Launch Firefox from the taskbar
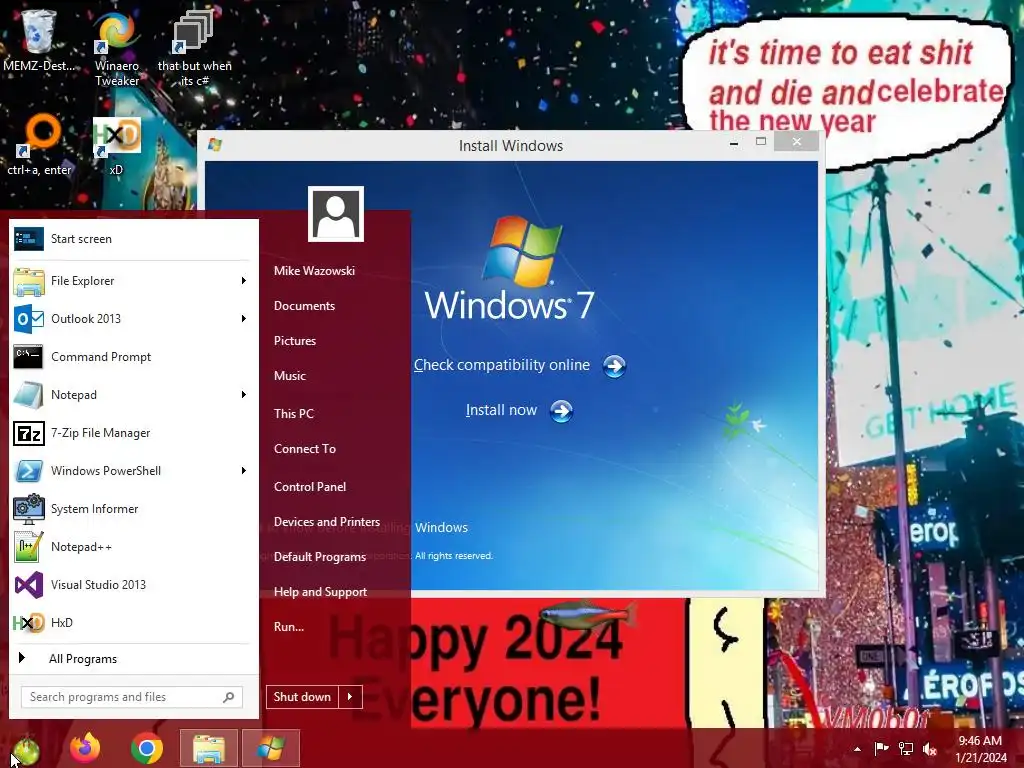 (85, 748)
